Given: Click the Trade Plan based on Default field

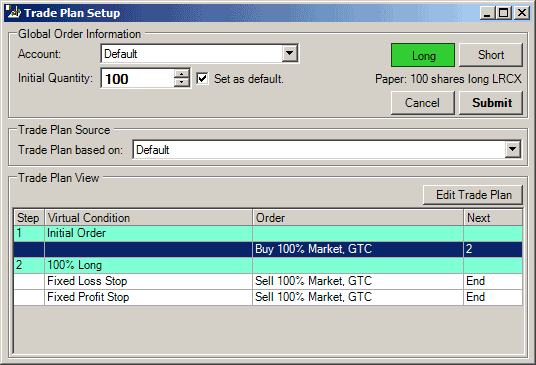Looking at the screenshot, I should (x=326, y=149).
